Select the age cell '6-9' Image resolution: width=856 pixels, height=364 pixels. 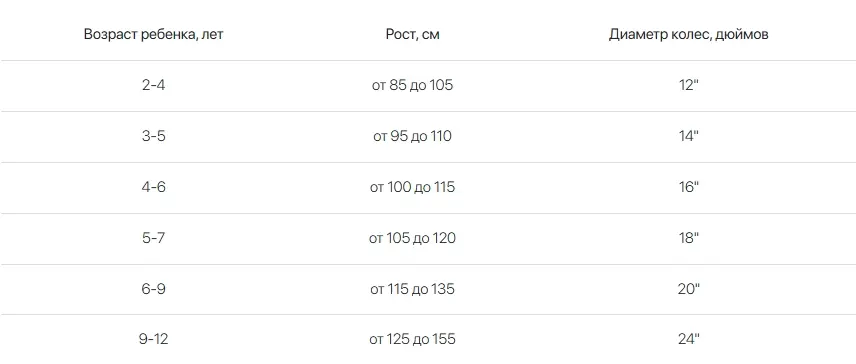[x=153, y=289]
